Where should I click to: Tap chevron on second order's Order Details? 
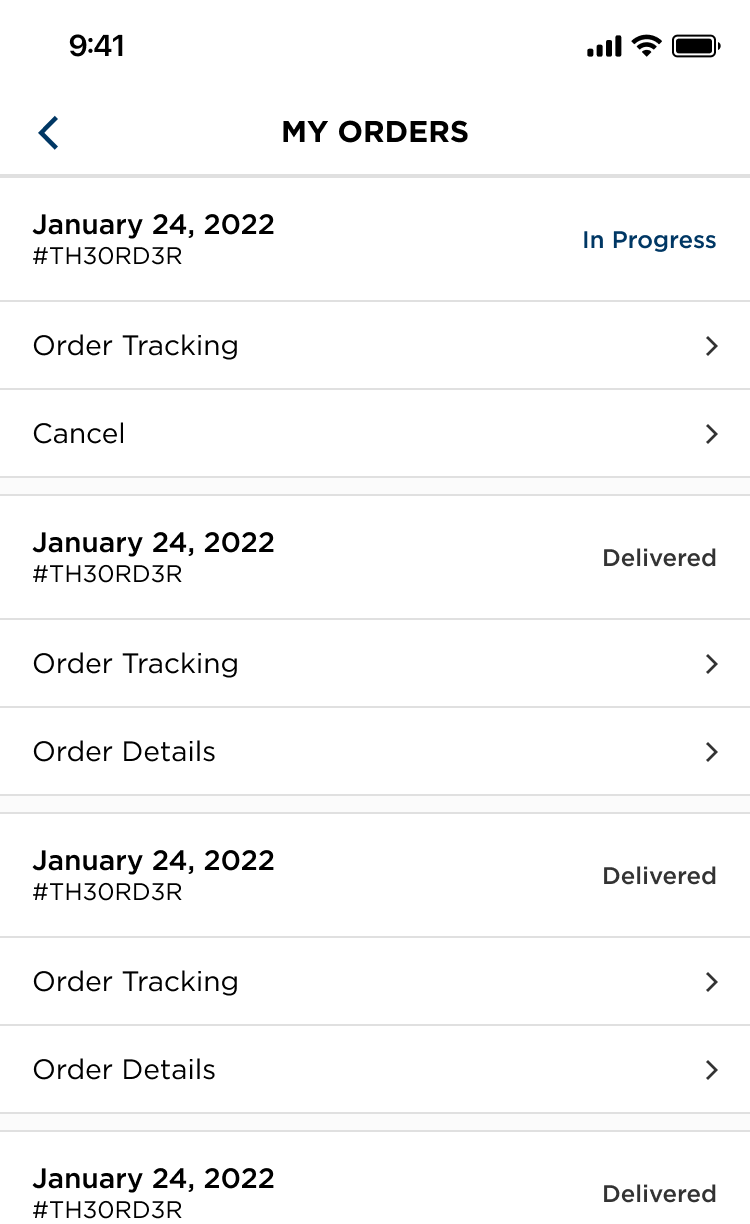(x=712, y=752)
